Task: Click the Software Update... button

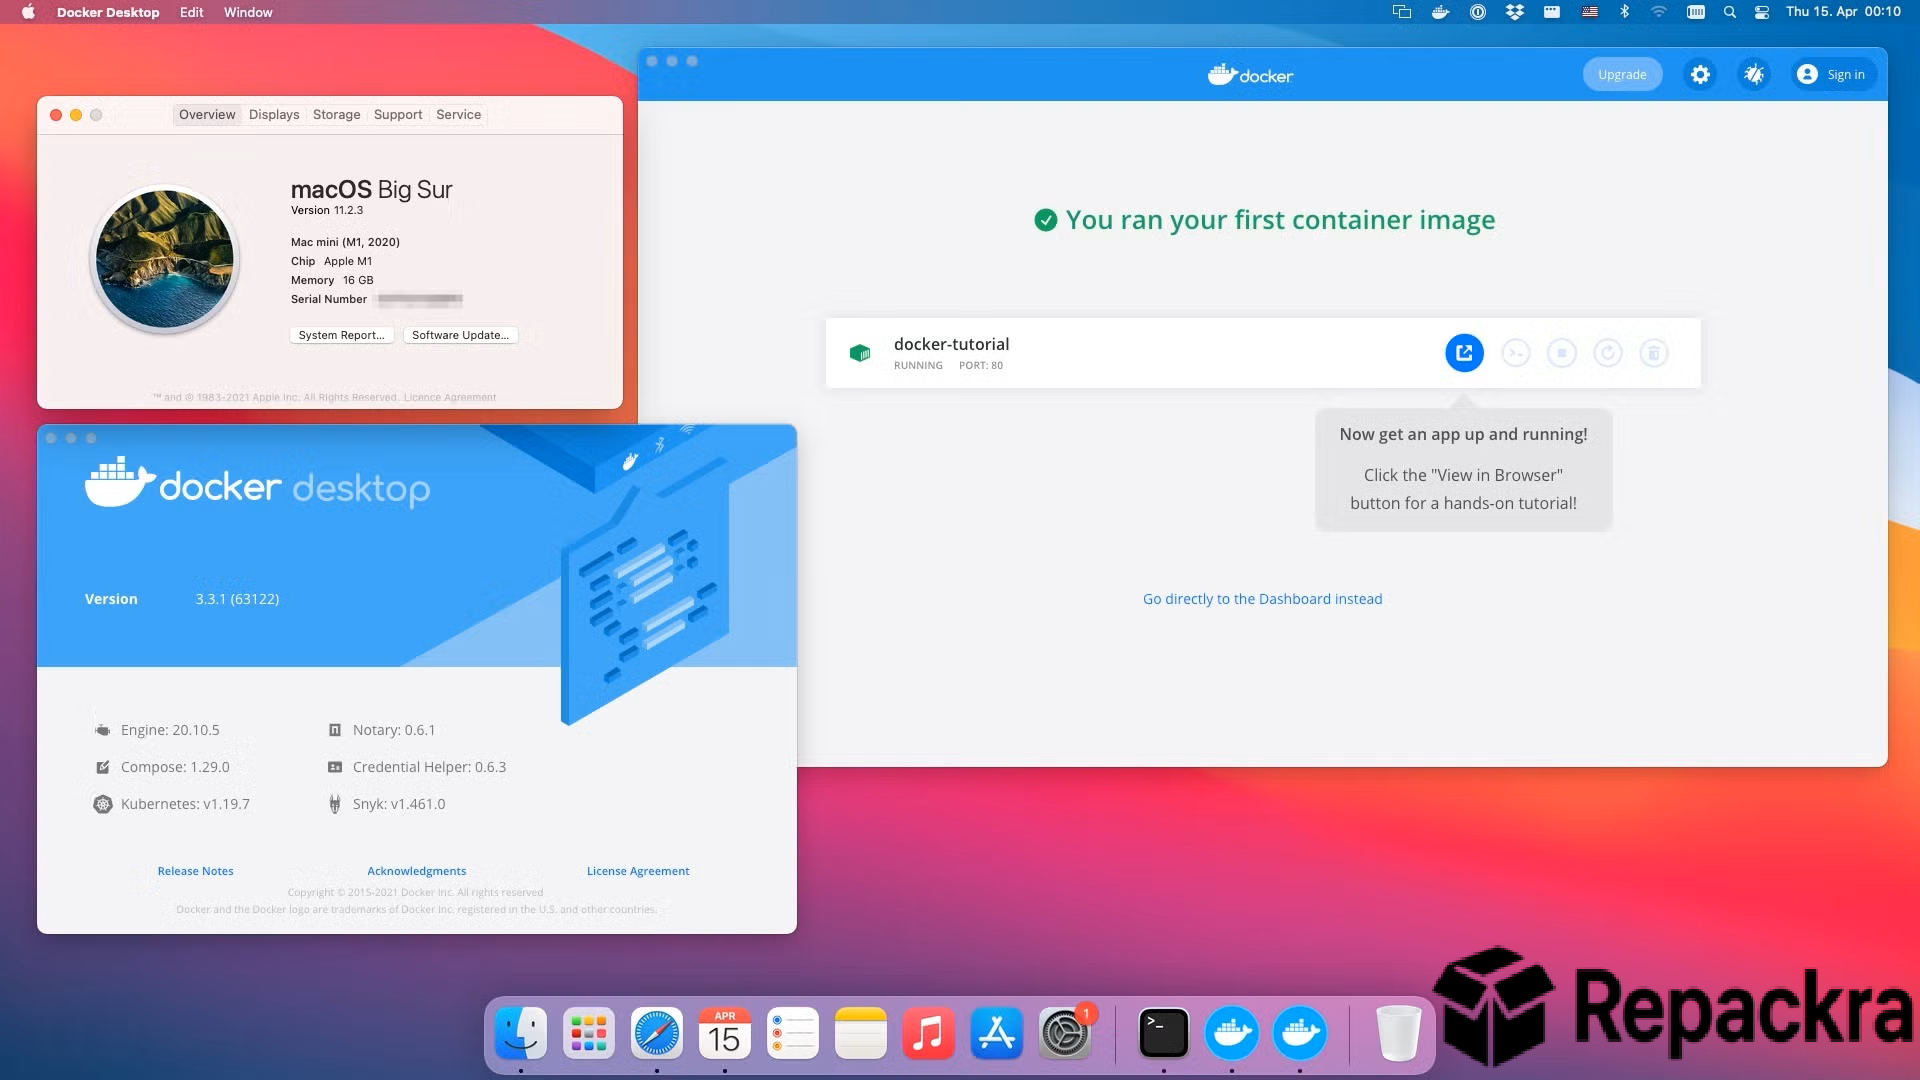Action: [460, 335]
